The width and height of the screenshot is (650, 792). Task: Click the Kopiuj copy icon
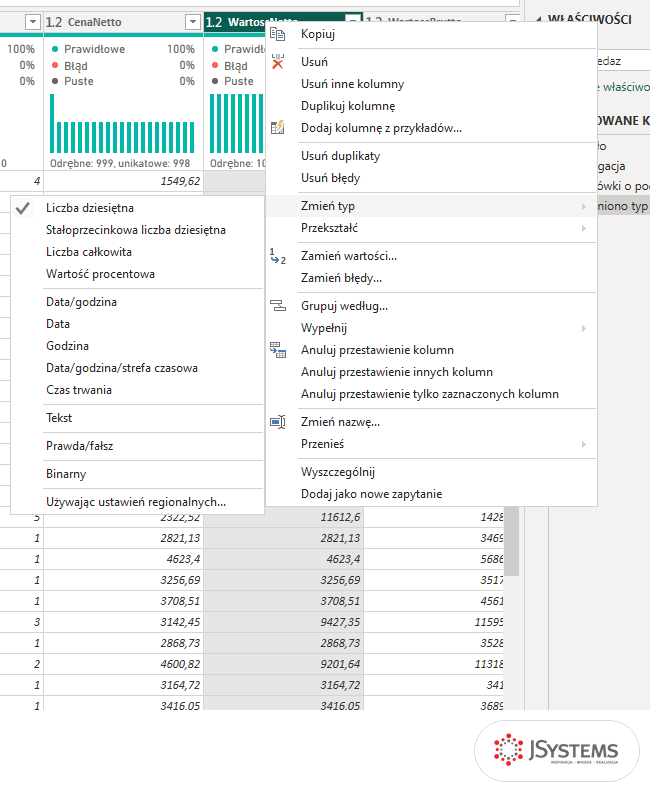coord(277,34)
